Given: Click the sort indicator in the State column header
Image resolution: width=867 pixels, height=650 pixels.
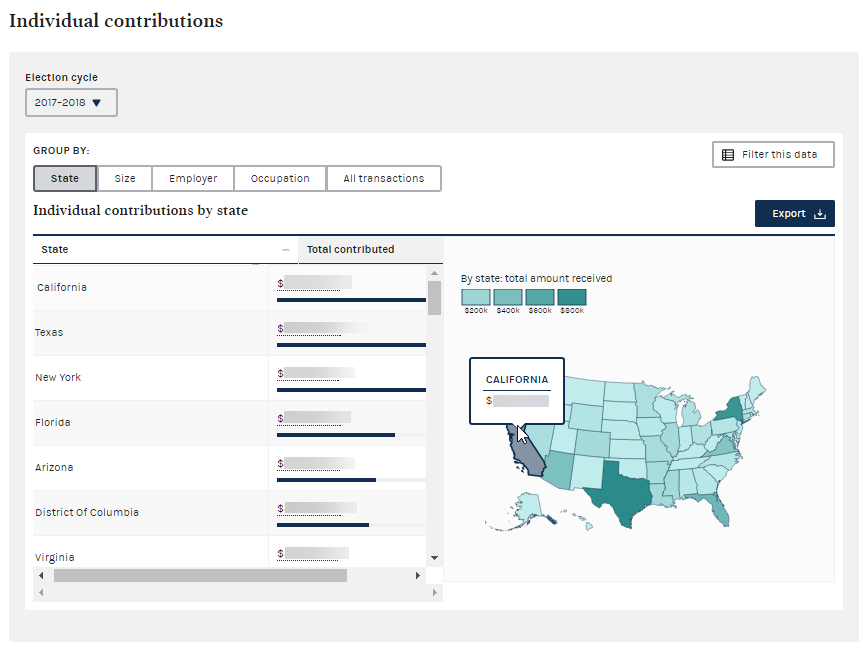Looking at the screenshot, I should click(286, 250).
